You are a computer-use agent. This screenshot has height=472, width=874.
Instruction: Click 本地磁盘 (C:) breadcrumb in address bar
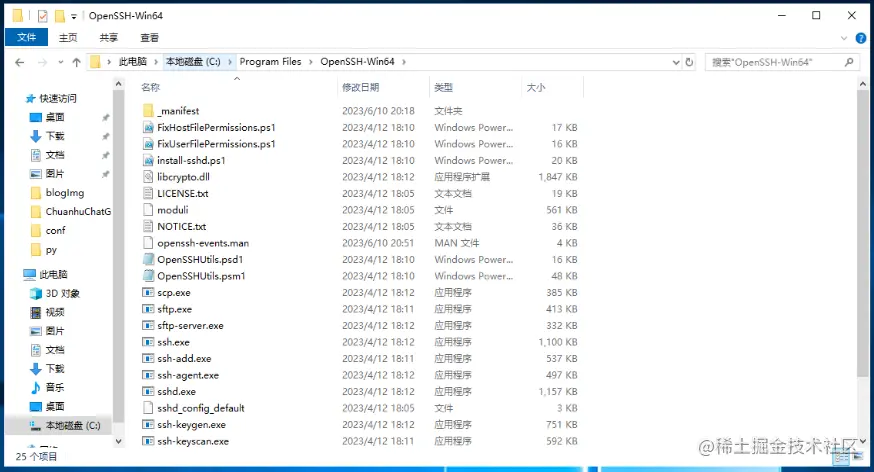tap(193, 62)
